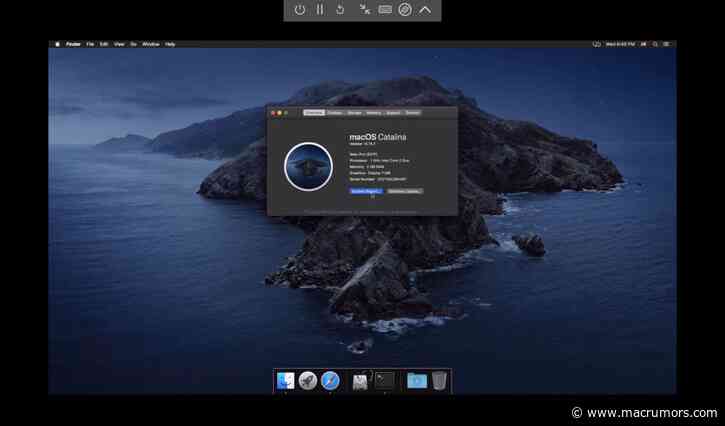Image resolution: width=725 pixels, height=426 pixels.
Task: Click the System Report button
Action: [x=366, y=191]
